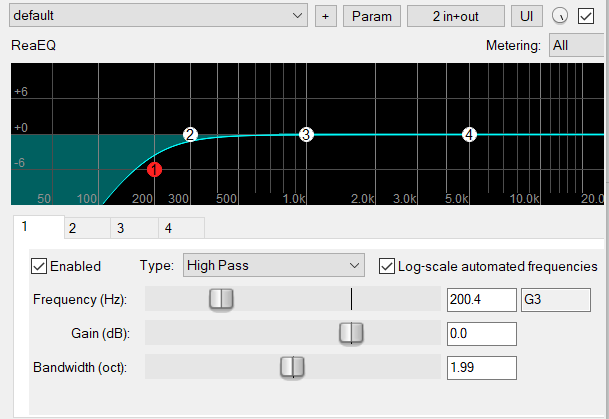This screenshot has width=609, height=419.
Task: Switch to band tab 1
Action: coord(39,226)
